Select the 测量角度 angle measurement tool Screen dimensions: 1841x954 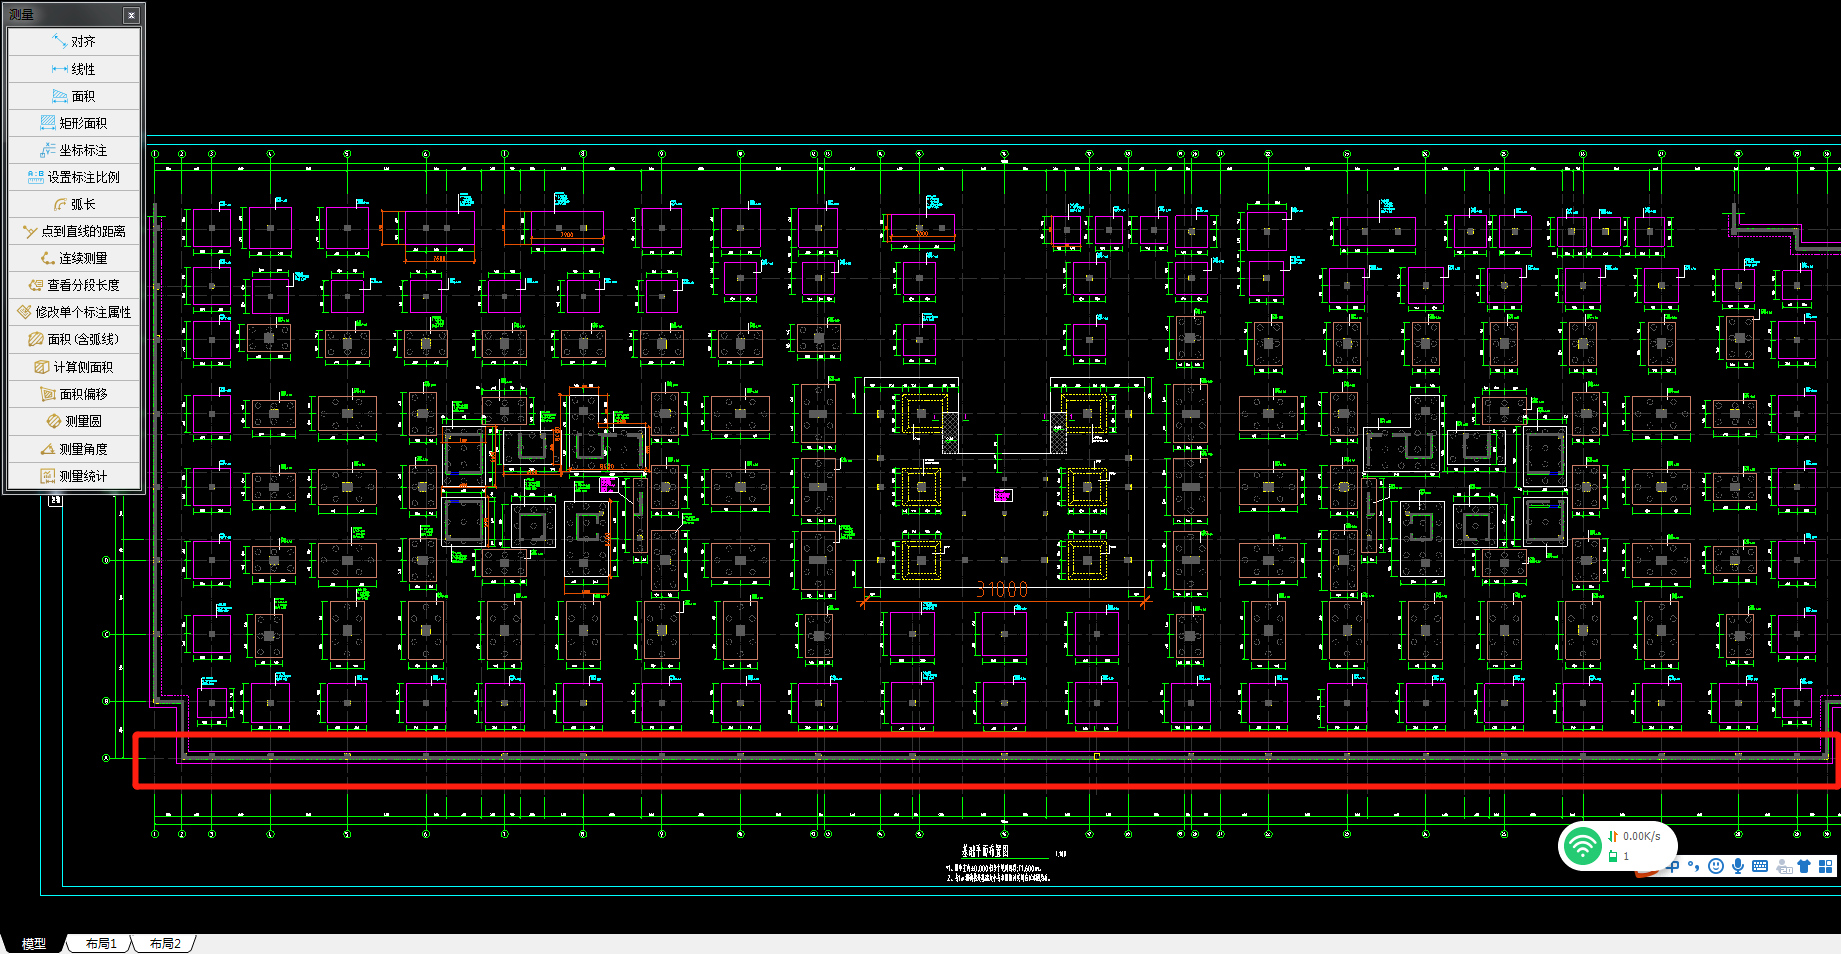(x=74, y=449)
